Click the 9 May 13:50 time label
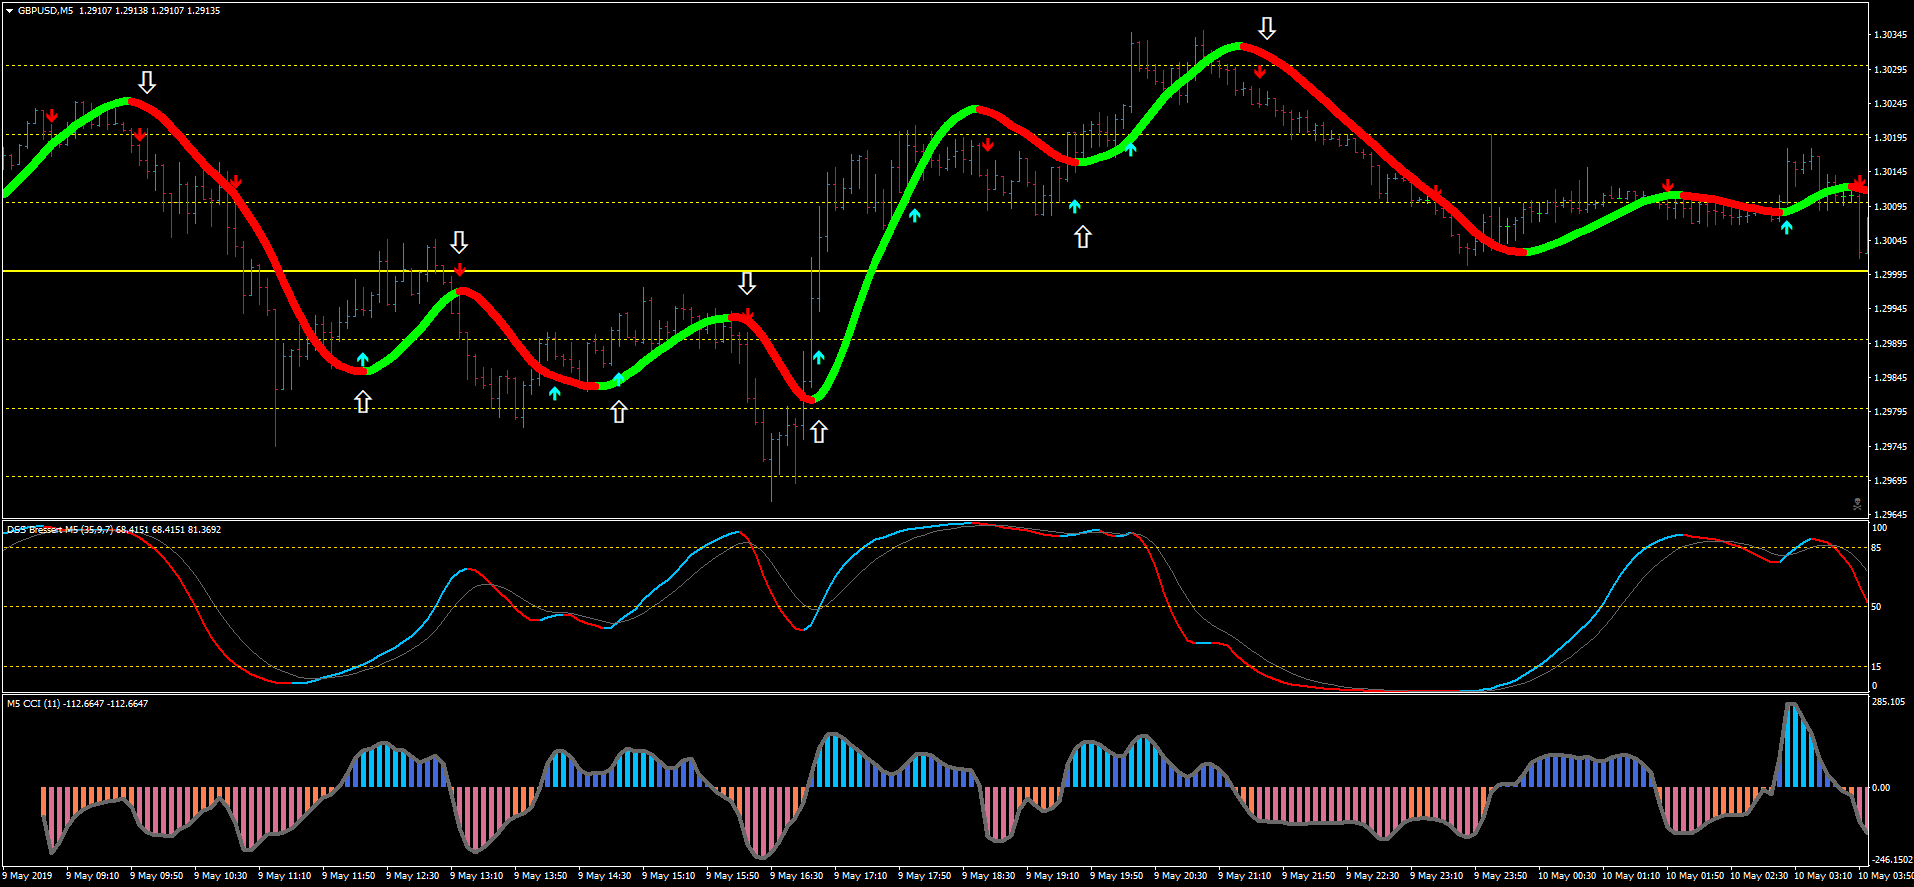 click(540, 876)
